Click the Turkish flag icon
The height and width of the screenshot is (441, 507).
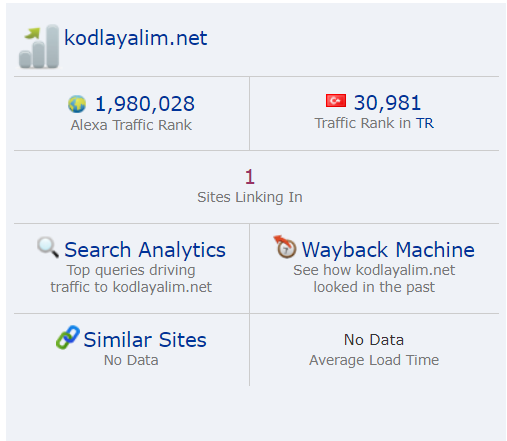336,101
